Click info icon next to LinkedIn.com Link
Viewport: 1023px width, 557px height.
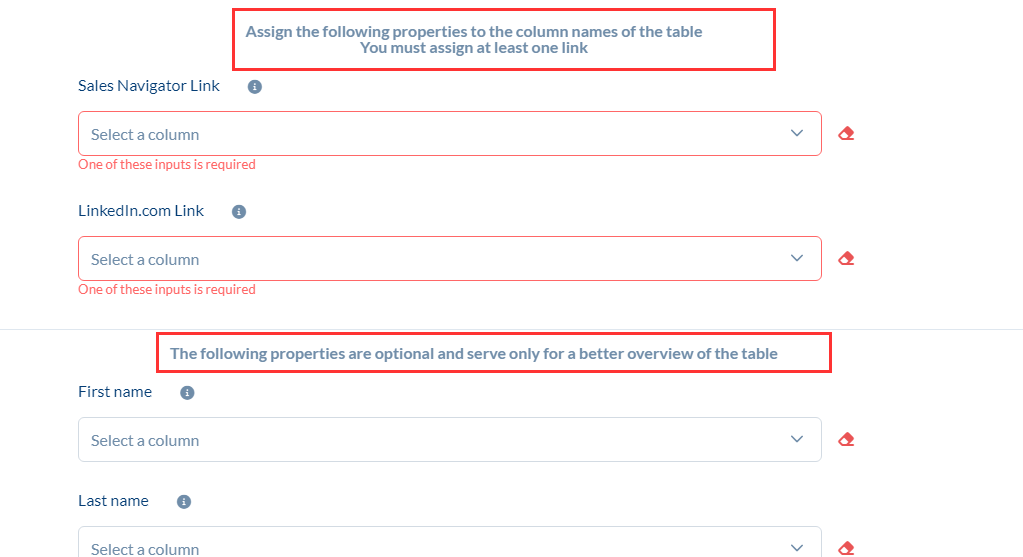point(239,212)
